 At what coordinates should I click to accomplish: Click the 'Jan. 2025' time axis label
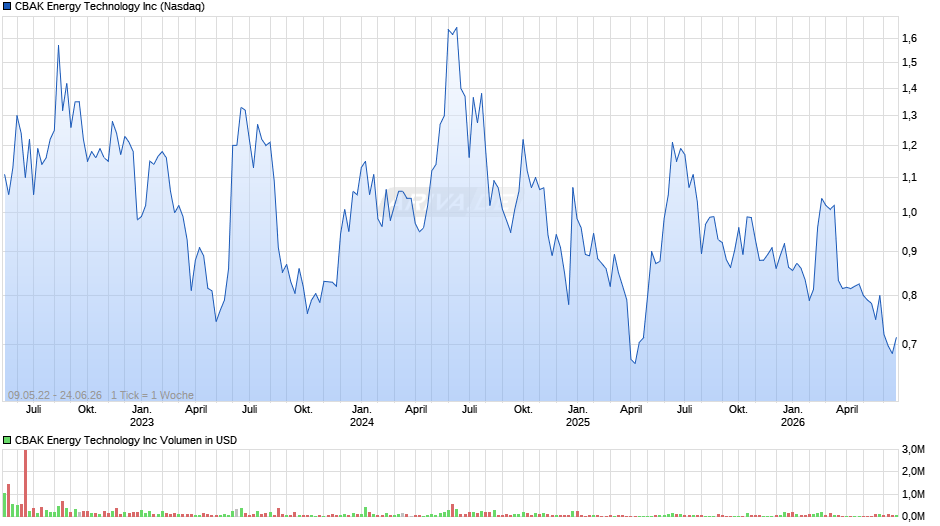577,416
